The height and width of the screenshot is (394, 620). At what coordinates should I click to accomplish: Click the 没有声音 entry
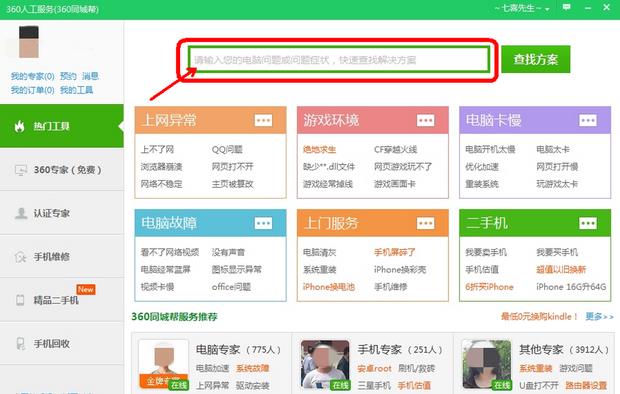coord(228,252)
